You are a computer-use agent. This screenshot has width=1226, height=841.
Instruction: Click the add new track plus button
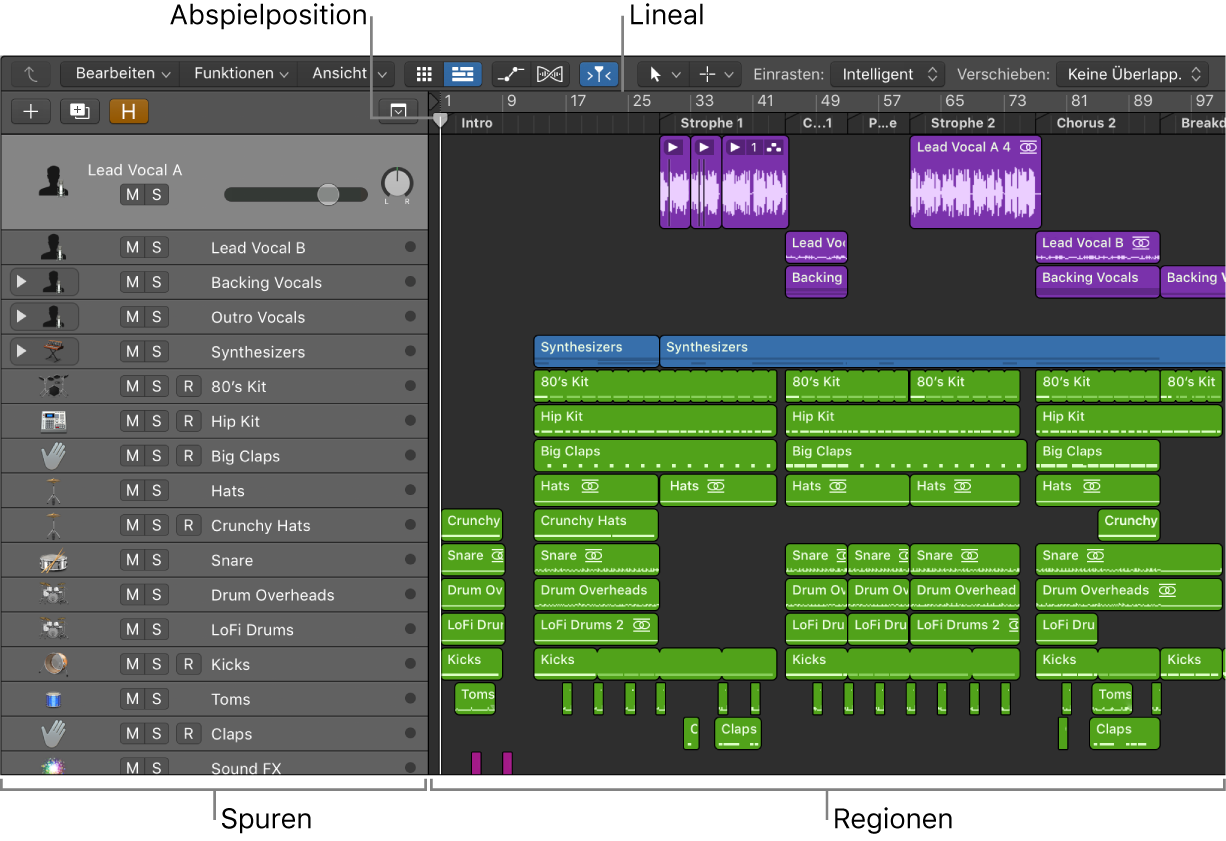[30, 111]
